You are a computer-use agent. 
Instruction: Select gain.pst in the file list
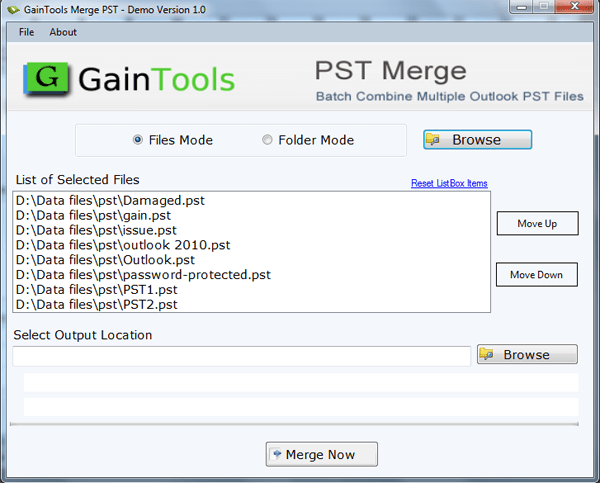click(x=92, y=215)
